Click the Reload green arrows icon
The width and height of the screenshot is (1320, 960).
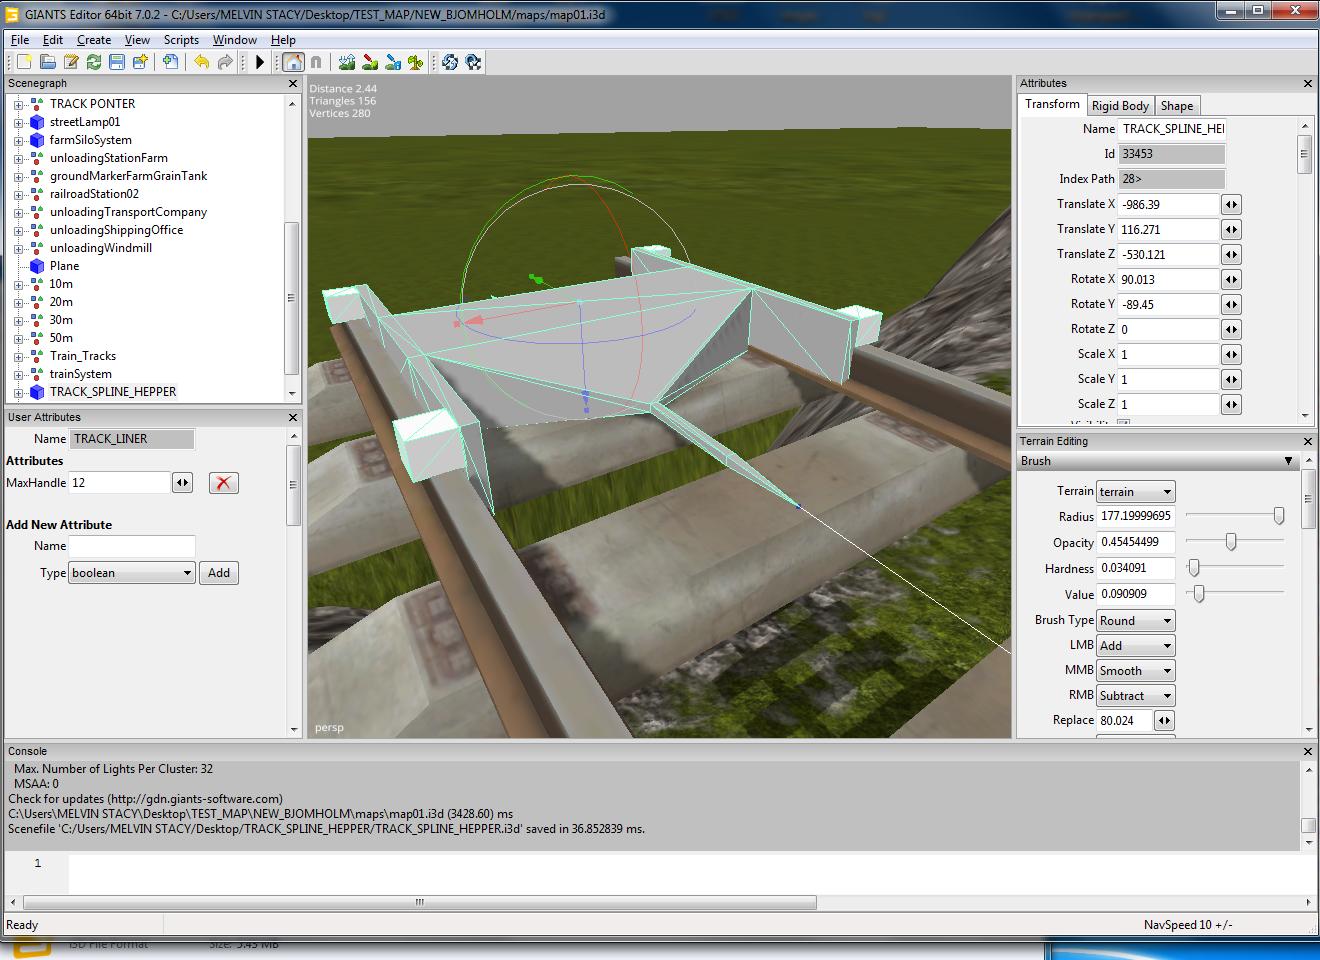(94, 62)
